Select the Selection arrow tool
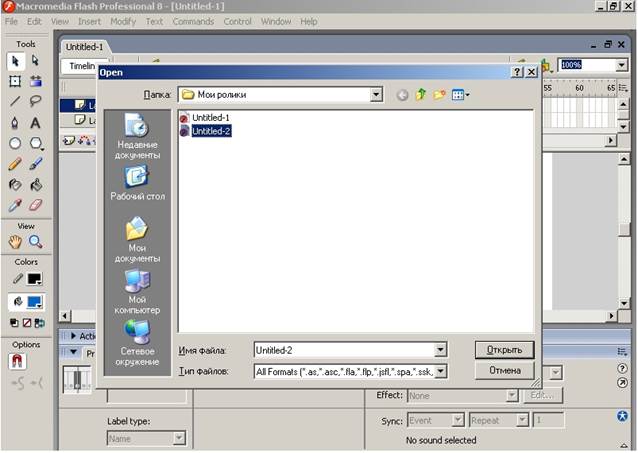The height and width of the screenshot is (453, 638). pyautogui.click(x=15, y=61)
